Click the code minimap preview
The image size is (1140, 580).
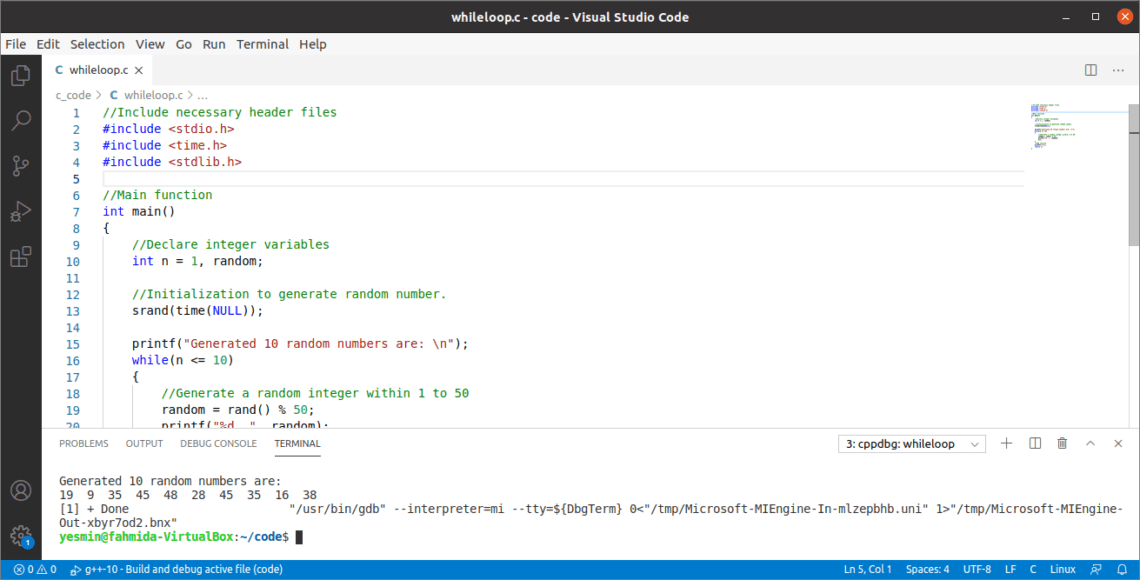pyautogui.click(x=1055, y=125)
